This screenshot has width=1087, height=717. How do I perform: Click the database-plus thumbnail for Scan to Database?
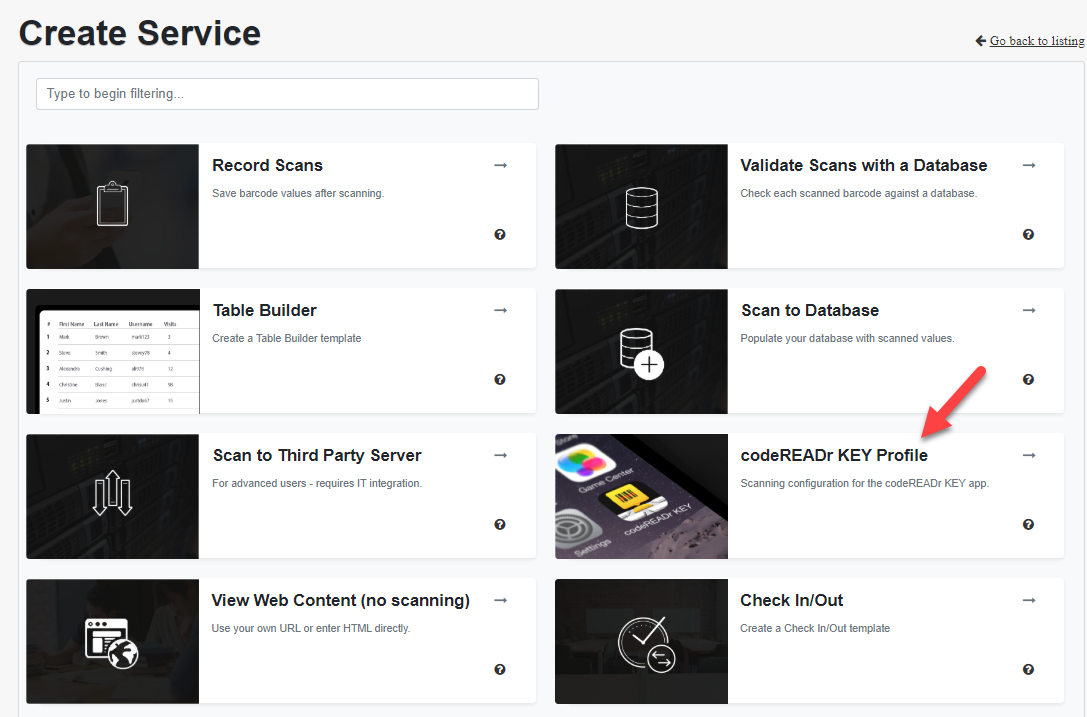[x=641, y=351]
